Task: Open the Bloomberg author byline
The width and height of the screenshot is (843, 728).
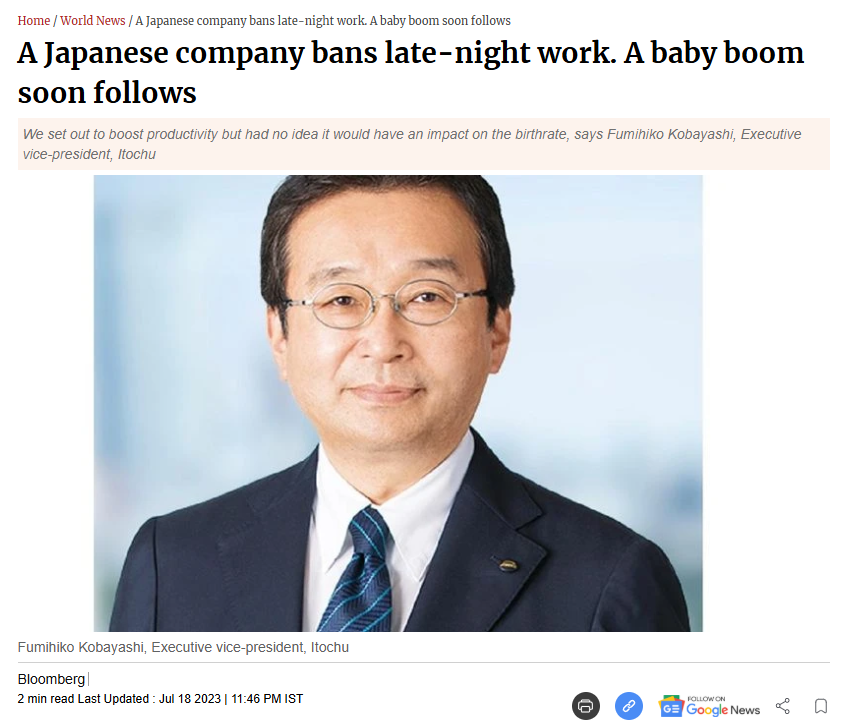Action: click(51, 679)
